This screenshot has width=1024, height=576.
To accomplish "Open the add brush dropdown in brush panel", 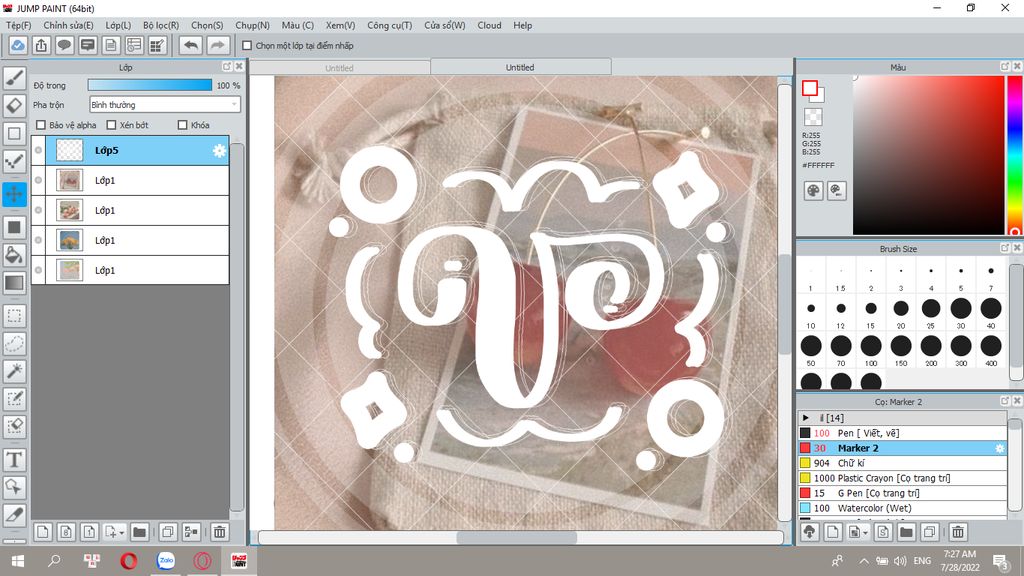I will pos(865,533).
